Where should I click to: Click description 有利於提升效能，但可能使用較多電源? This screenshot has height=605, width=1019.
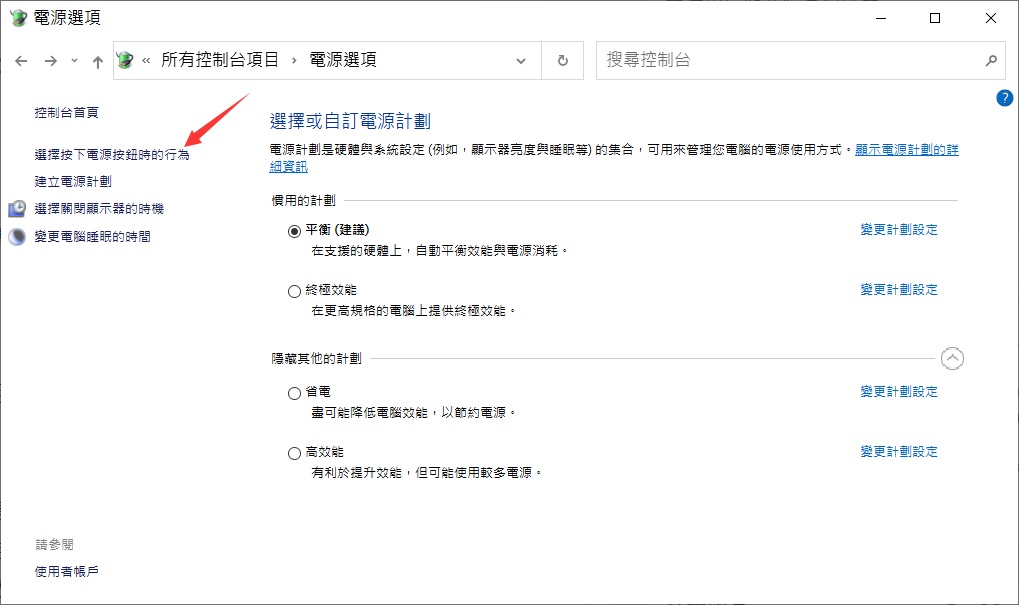tap(426, 472)
